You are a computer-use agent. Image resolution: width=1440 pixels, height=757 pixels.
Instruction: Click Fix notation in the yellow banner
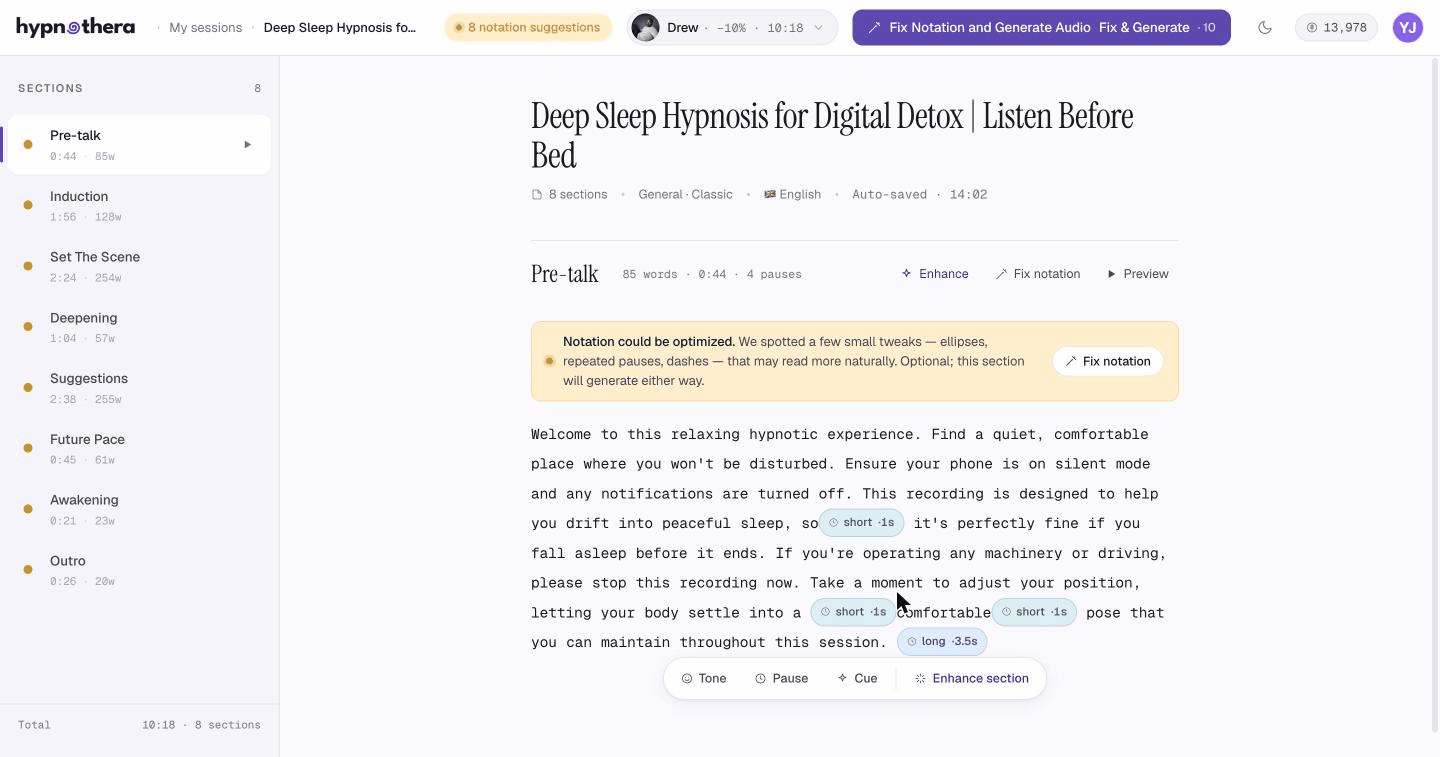1107,361
